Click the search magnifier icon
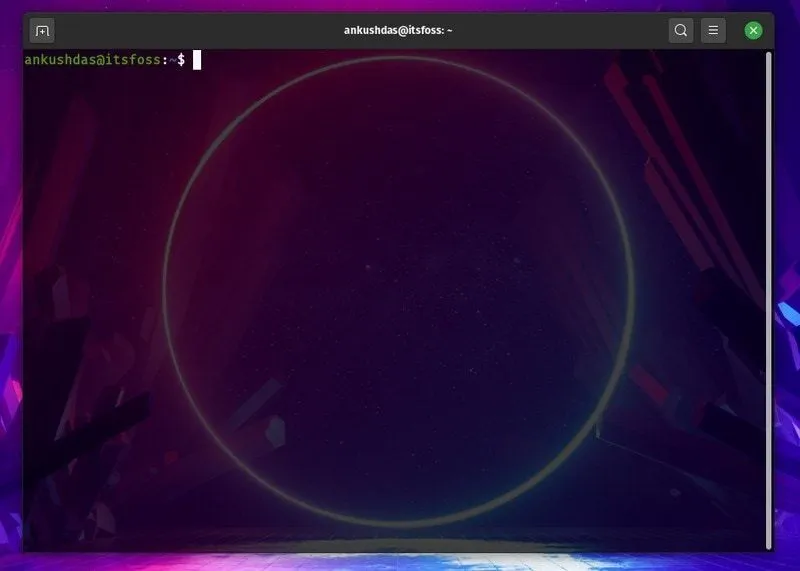This screenshot has height=571, width=800. (681, 31)
